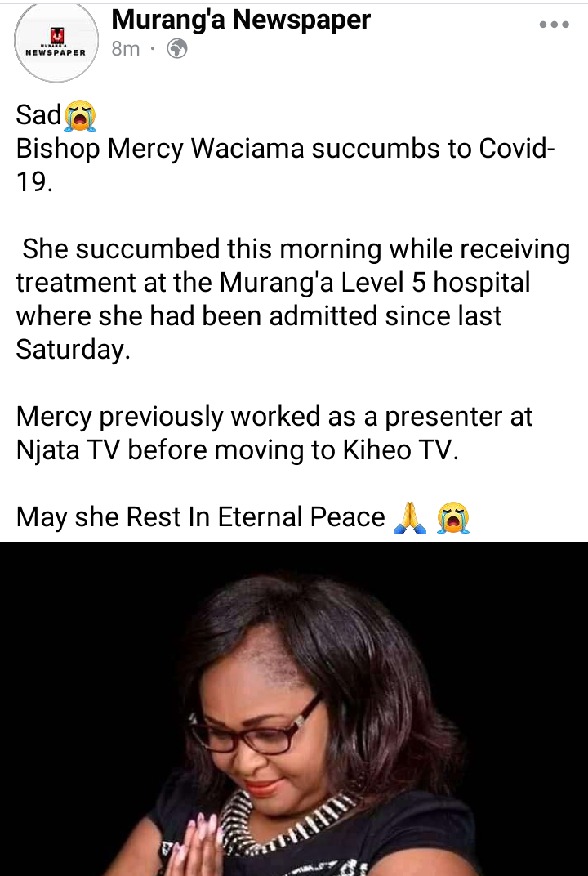Click the red logo inside the profile avatar
The height and width of the screenshot is (876, 588).
click(x=57, y=35)
